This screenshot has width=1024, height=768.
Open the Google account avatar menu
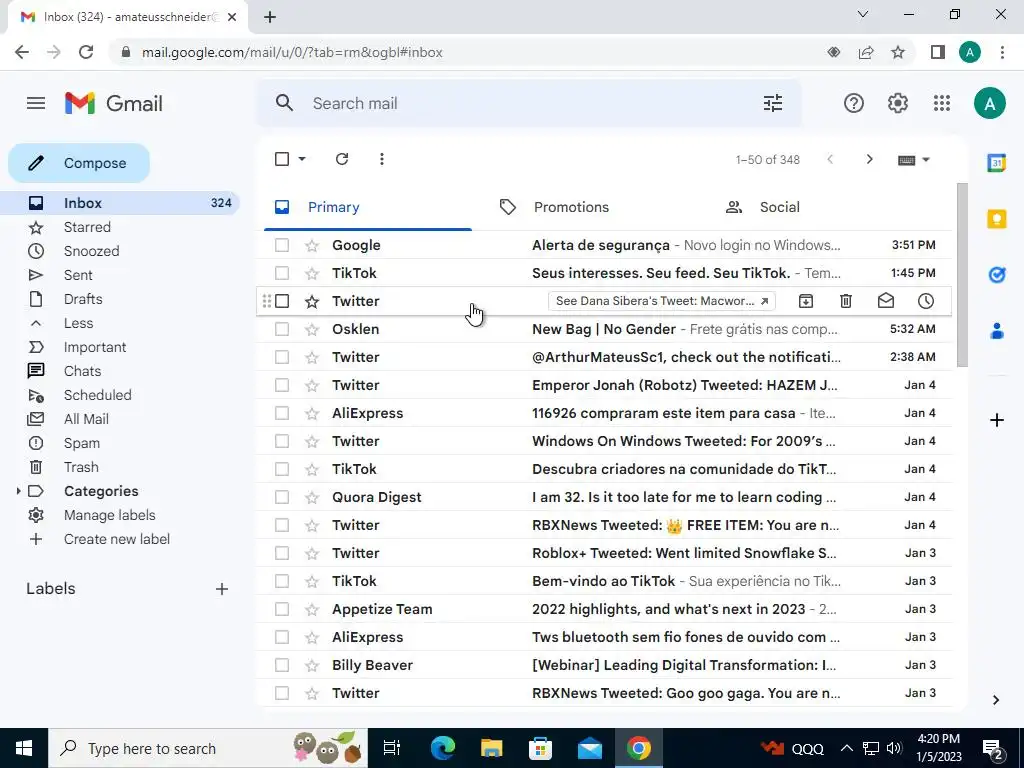[x=990, y=103]
